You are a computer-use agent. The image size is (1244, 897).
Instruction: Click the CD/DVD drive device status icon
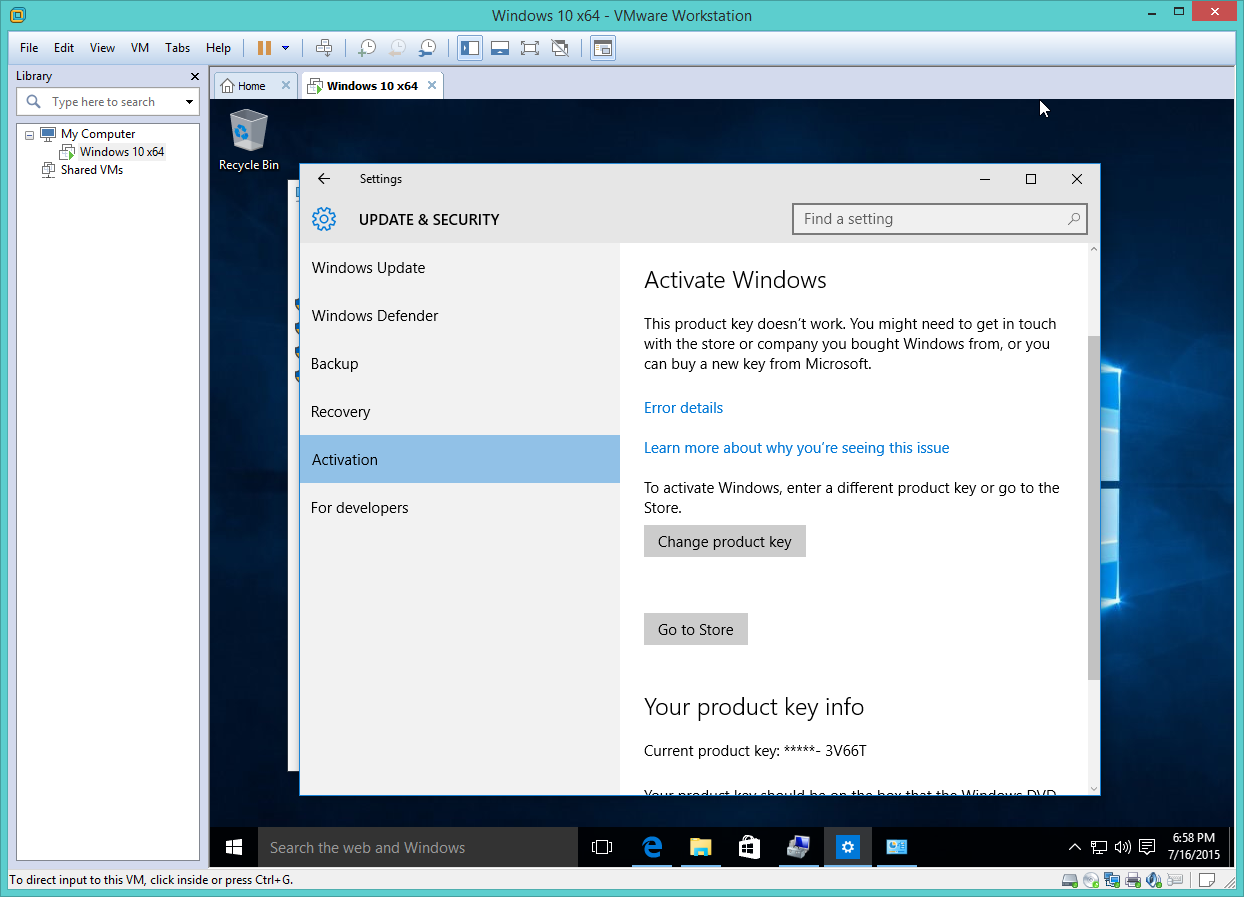pos(1091,881)
